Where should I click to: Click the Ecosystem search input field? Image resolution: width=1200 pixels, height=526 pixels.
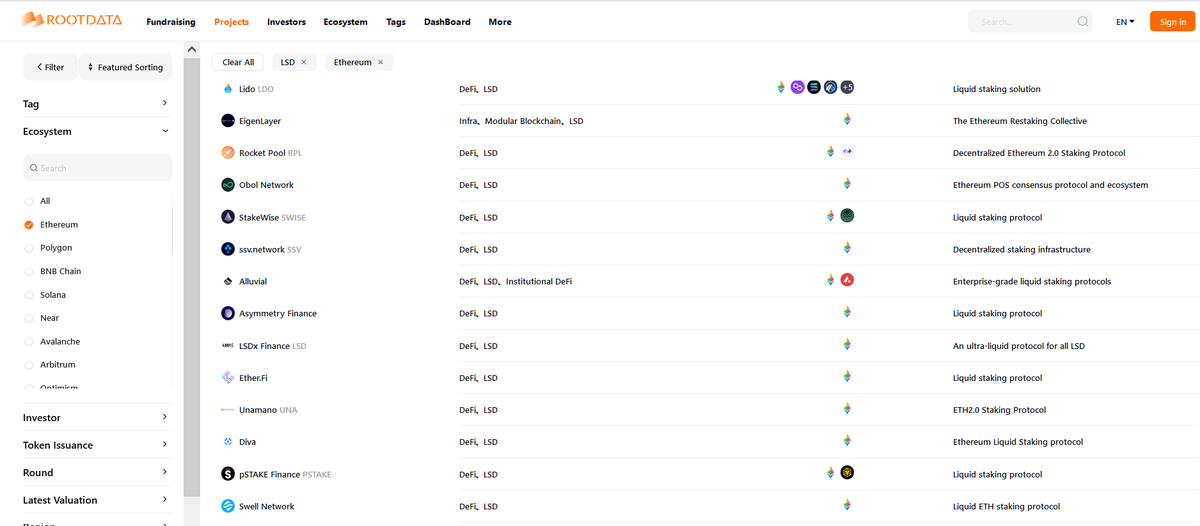(x=98, y=168)
